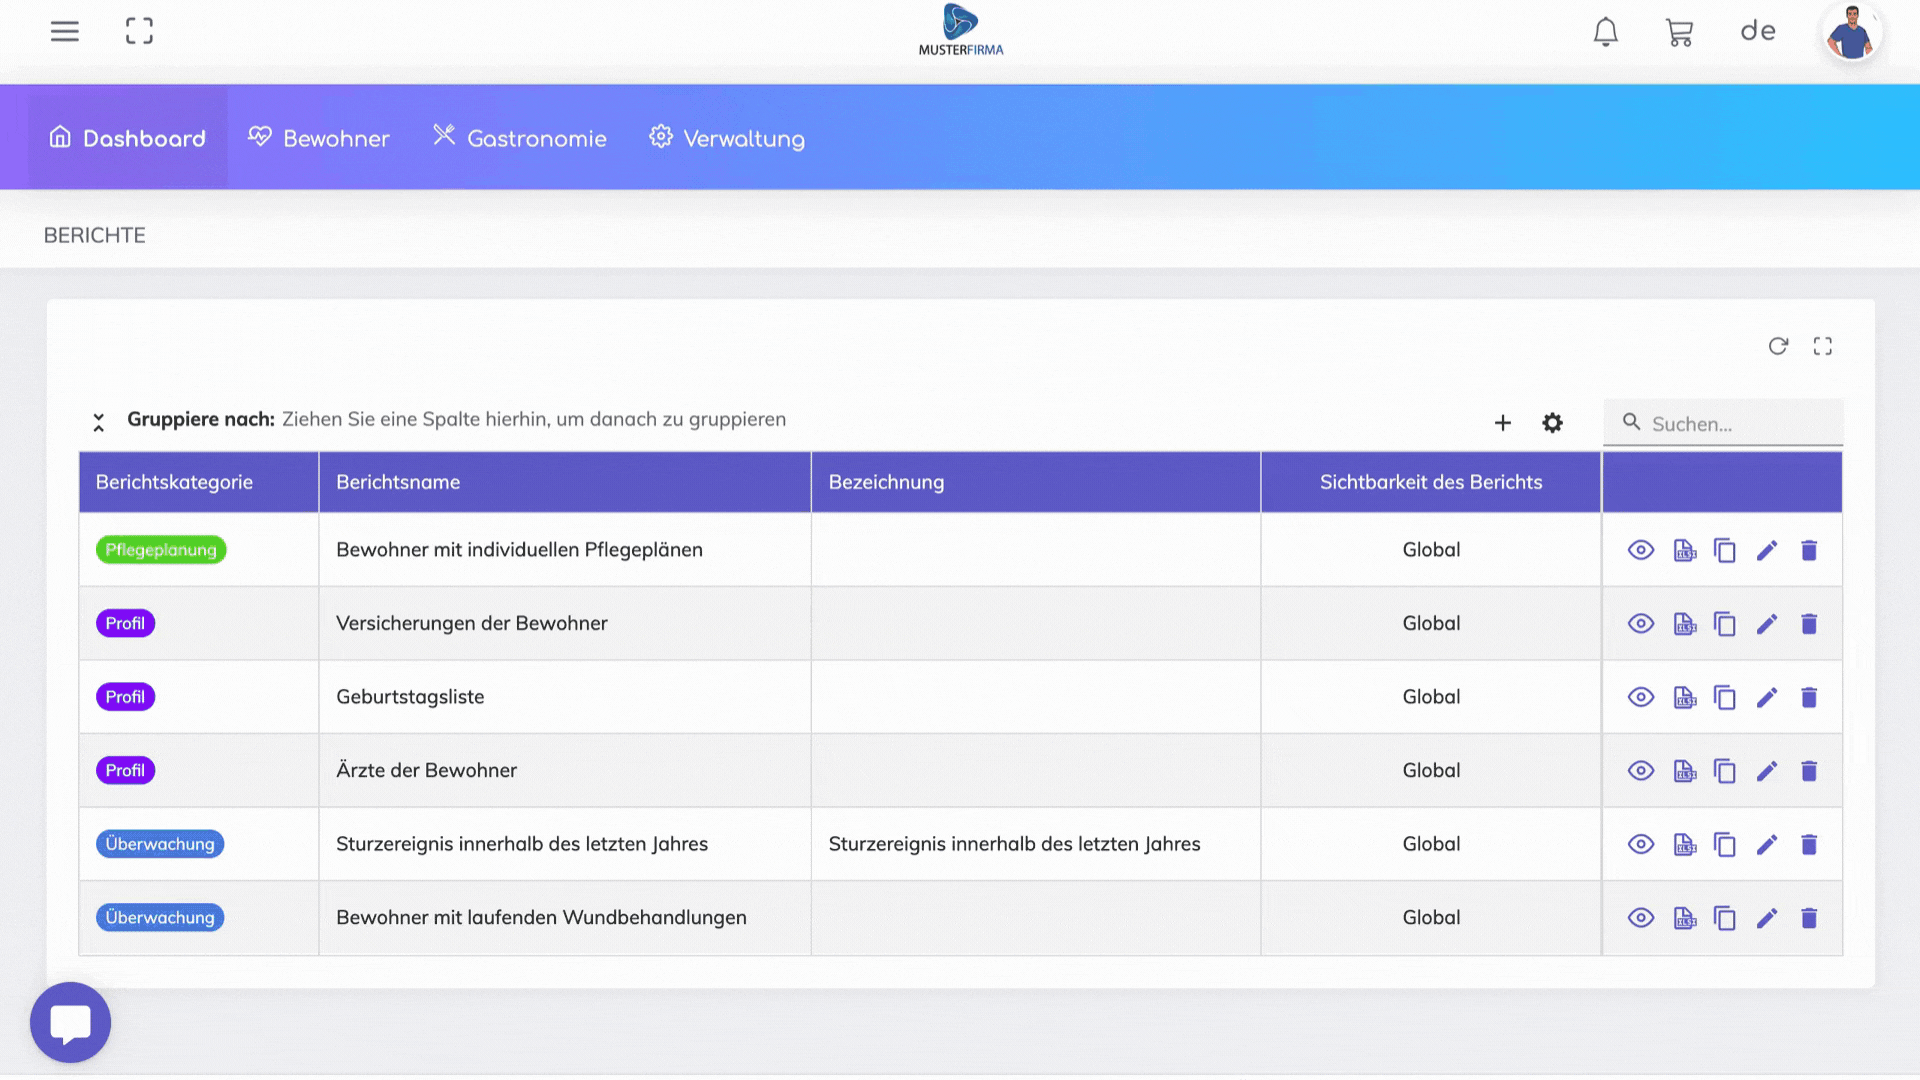Open the shopping cart
The height and width of the screenshot is (1080, 1920).
[1679, 32]
